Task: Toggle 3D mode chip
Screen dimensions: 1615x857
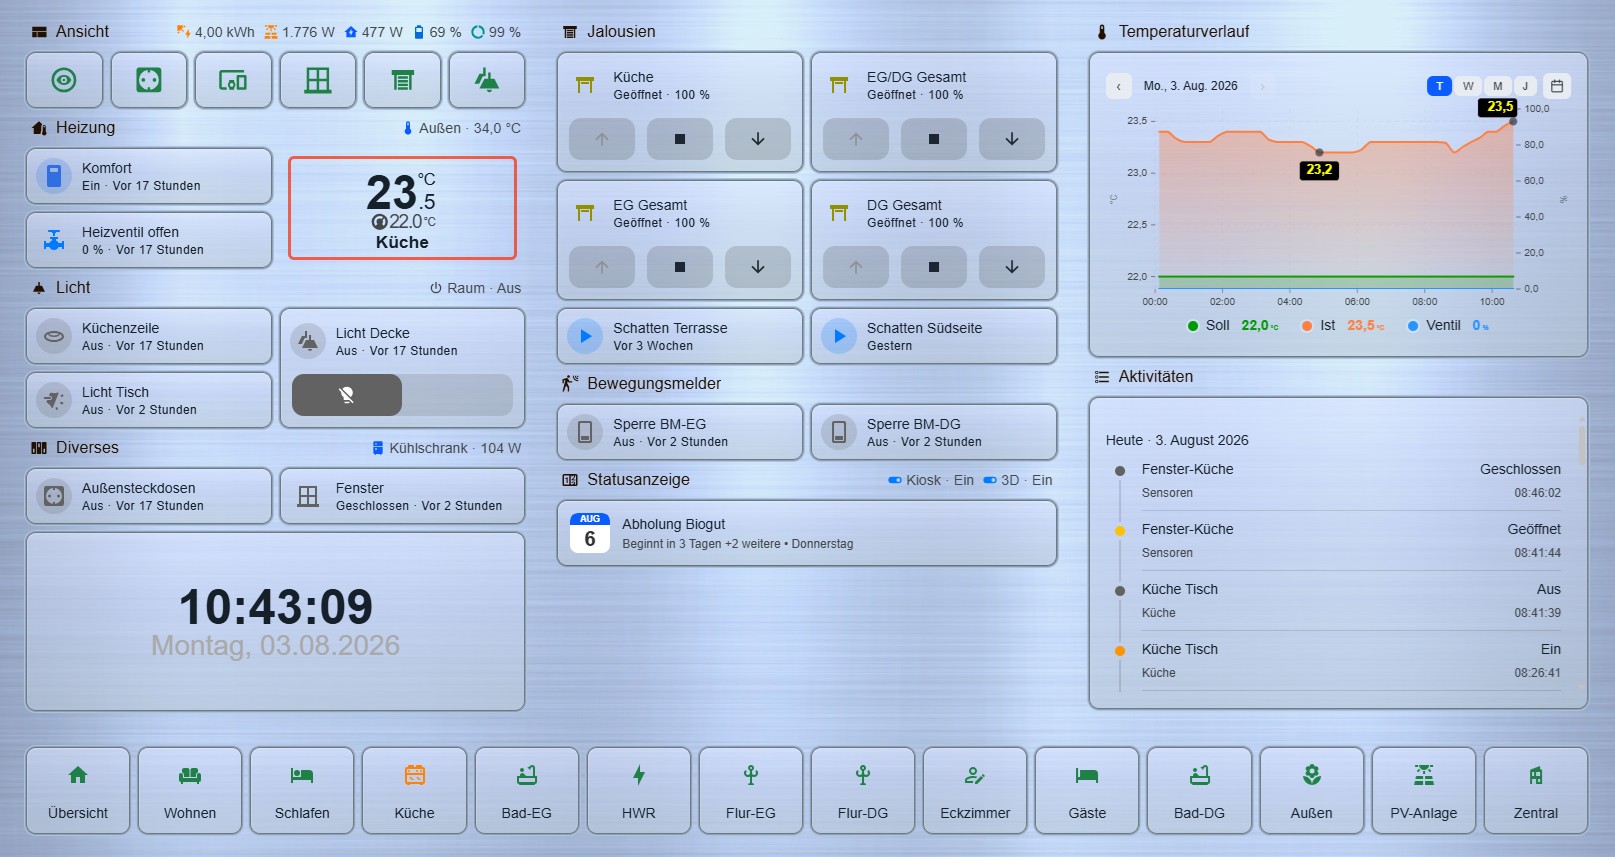Action: click(1017, 480)
